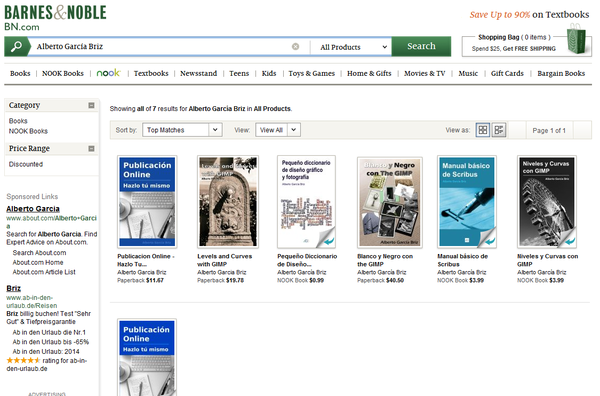Image resolution: width=600 pixels, height=396 pixels.
Task: Open the Movies & TV menu
Action: [x=425, y=73]
